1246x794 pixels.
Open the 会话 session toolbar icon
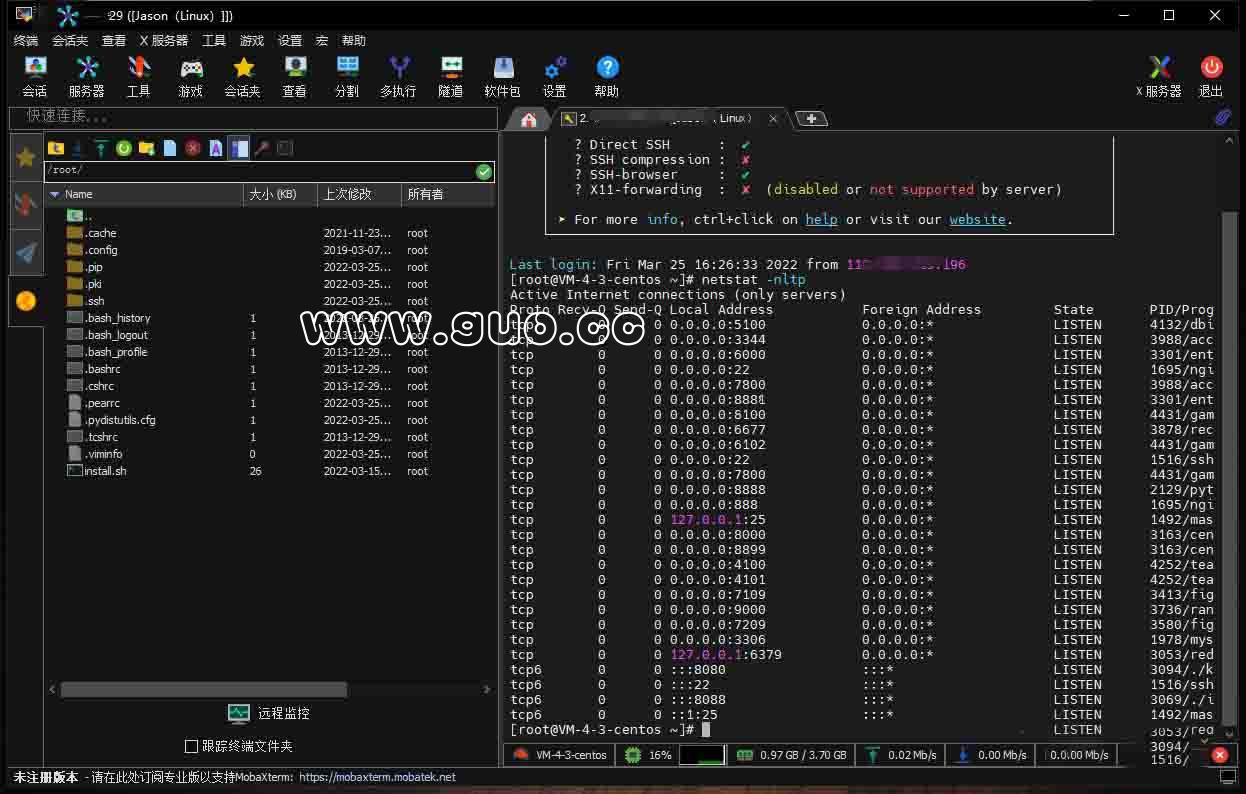pos(35,76)
